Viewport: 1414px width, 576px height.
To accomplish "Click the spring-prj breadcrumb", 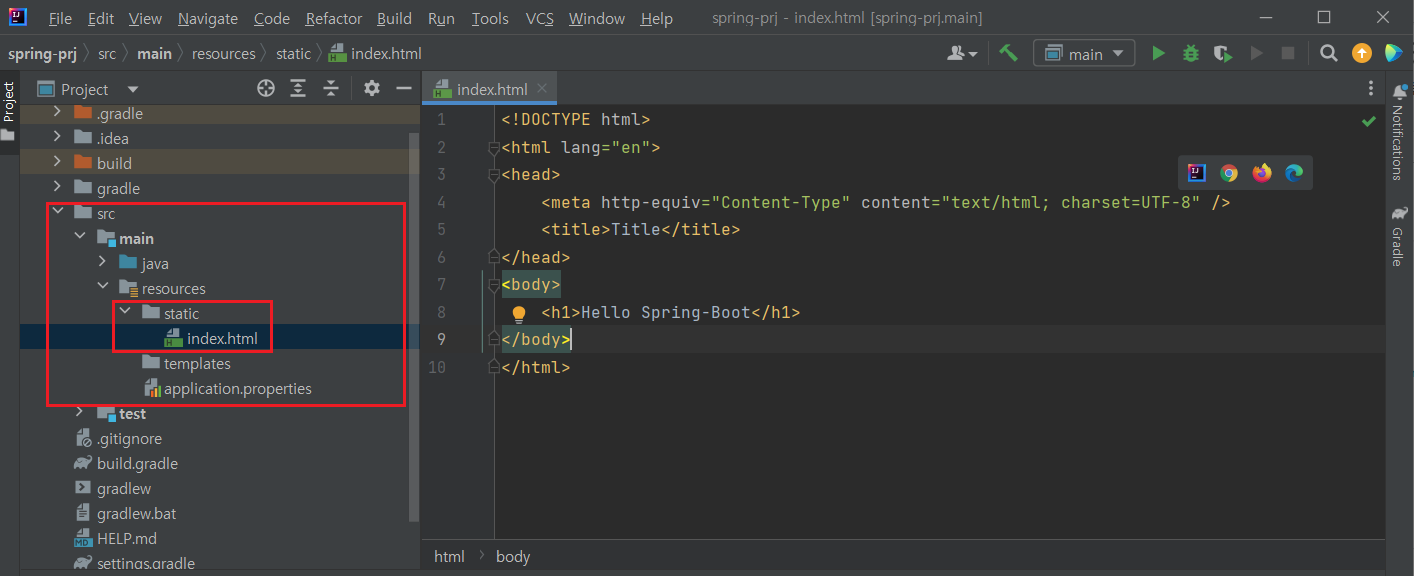I will point(43,54).
